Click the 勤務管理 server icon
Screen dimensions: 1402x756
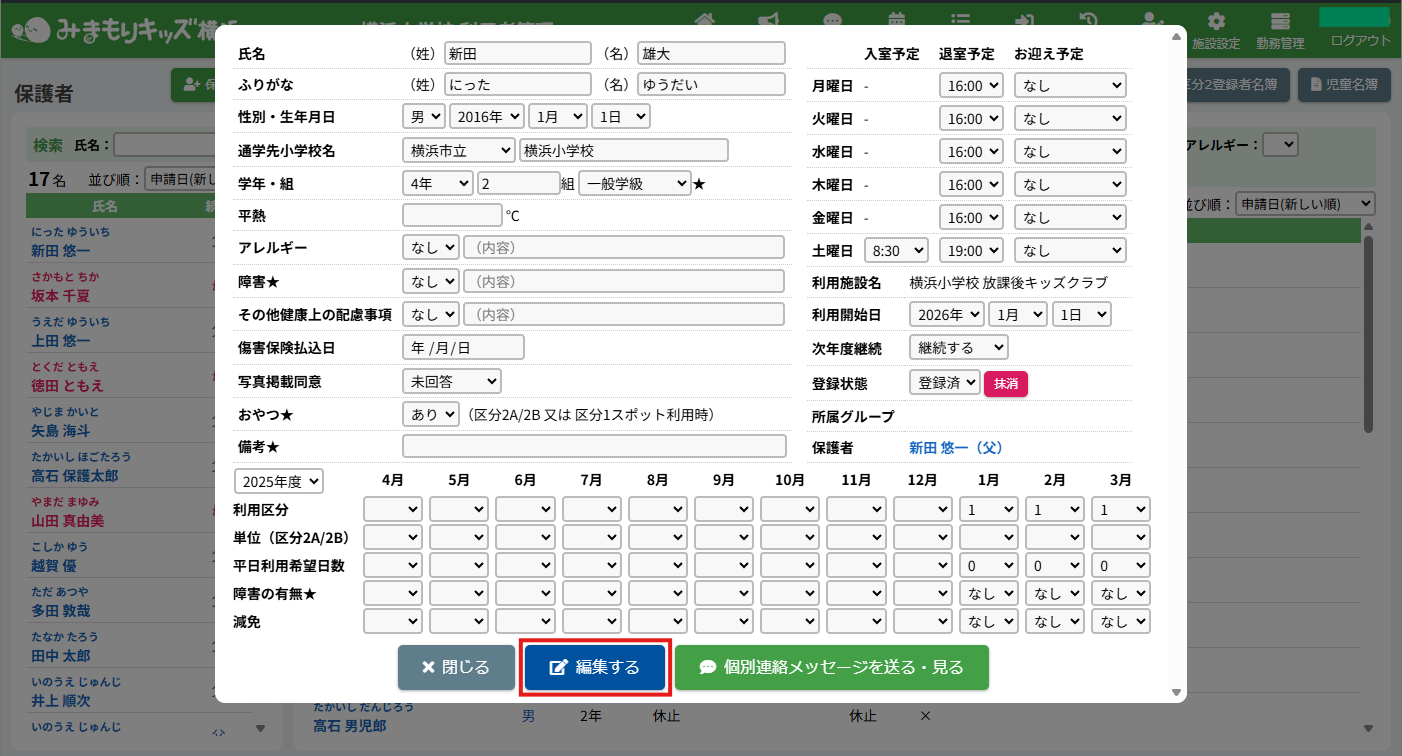pyautogui.click(x=1280, y=21)
